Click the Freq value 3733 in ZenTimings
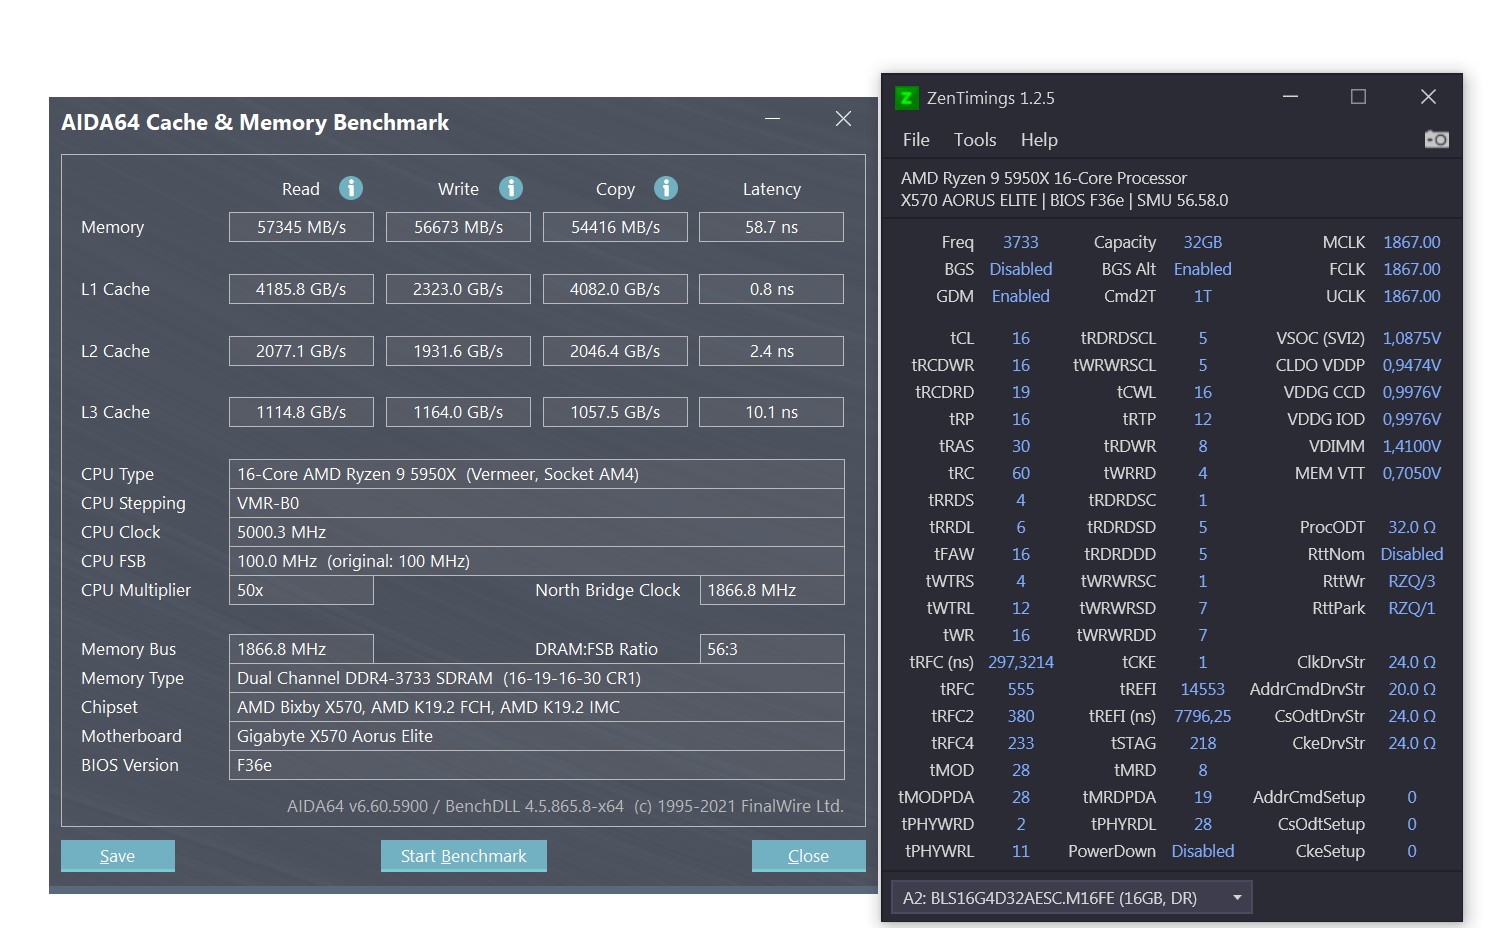This screenshot has height=928, width=1495. coord(1020,242)
